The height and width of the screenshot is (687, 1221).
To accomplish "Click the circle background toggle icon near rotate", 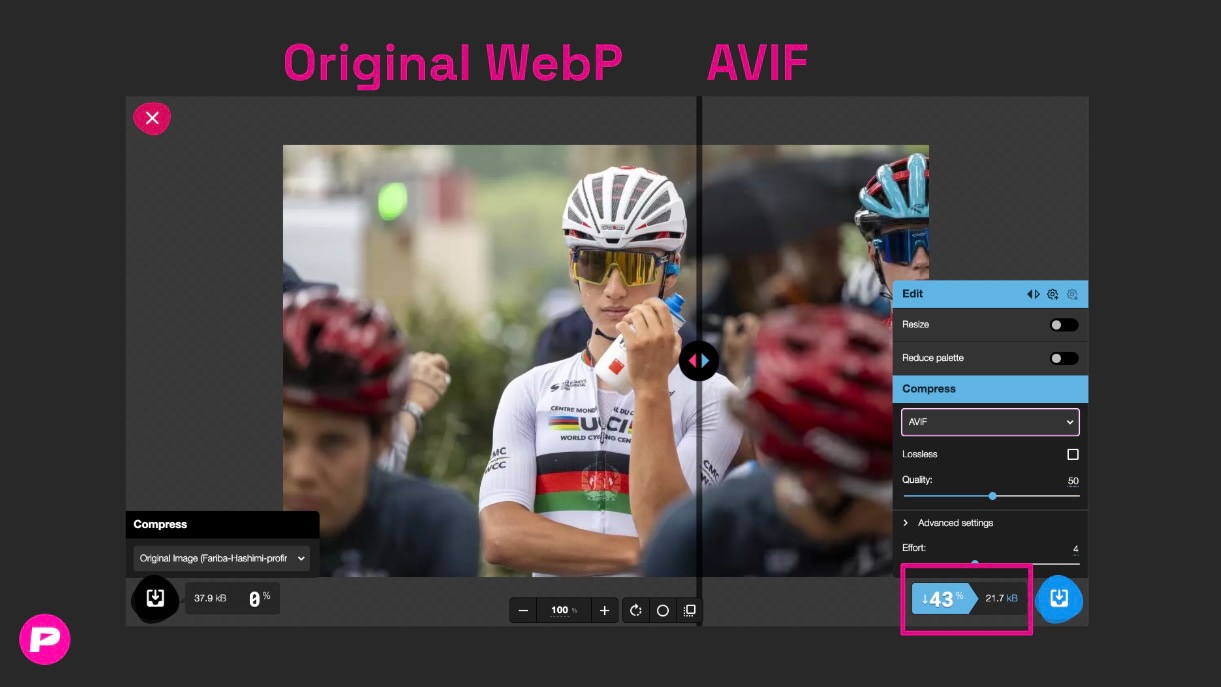I will tap(663, 610).
